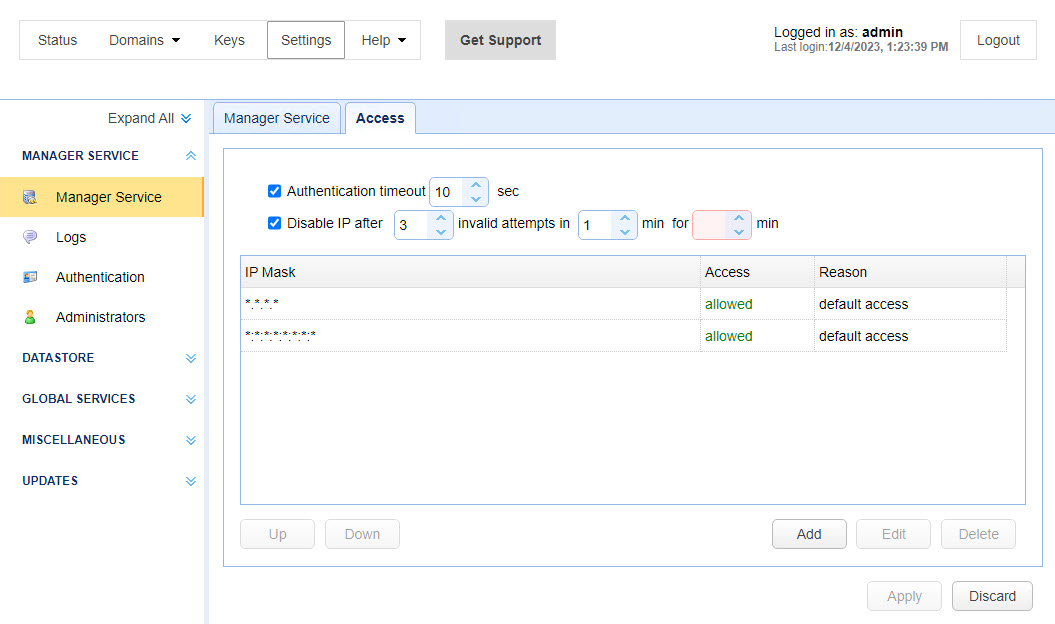Open the Keys menu item
1055x624 pixels.
click(x=229, y=40)
